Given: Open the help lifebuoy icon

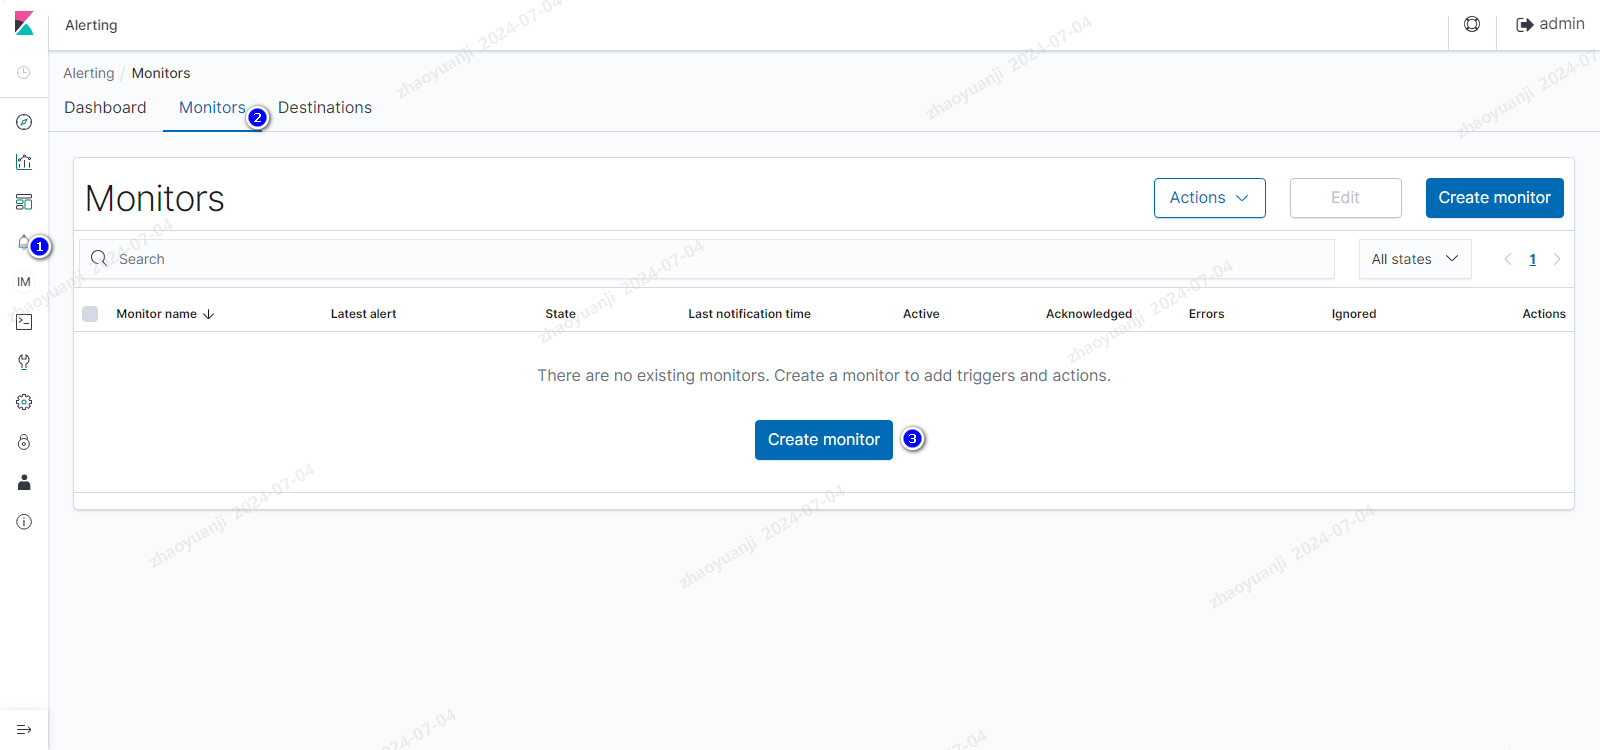Looking at the screenshot, I should point(1472,24).
